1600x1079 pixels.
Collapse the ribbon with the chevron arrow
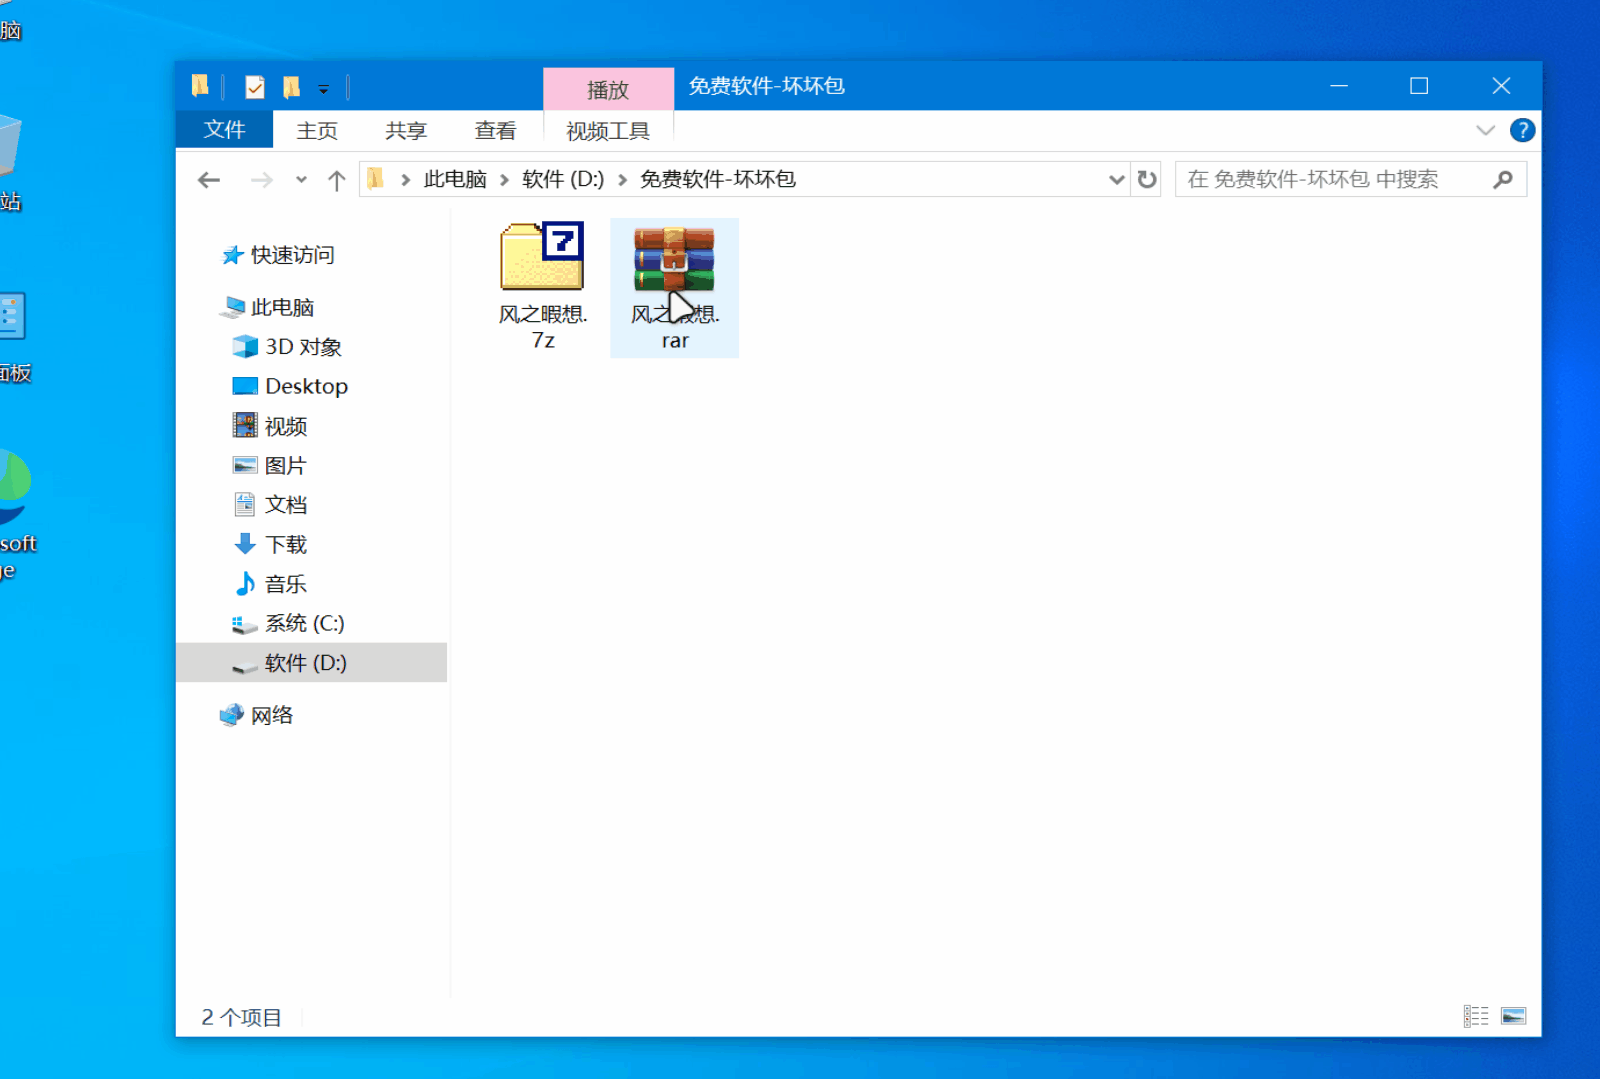1484,130
